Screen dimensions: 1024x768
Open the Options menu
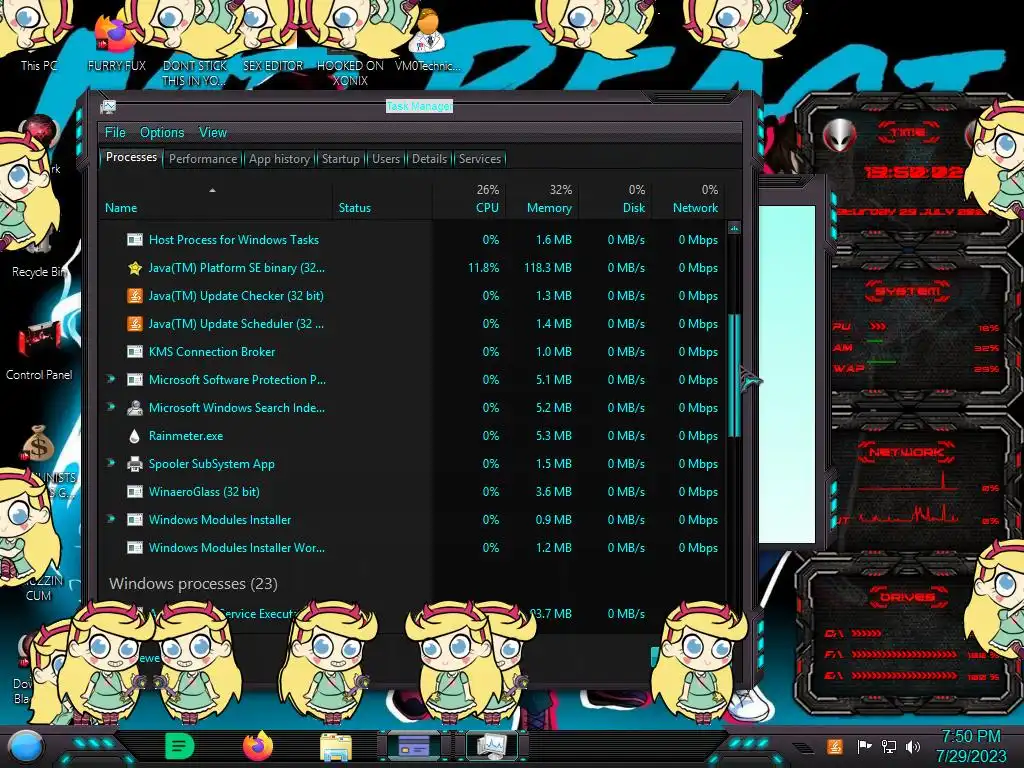pyautogui.click(x=162, y=132)
